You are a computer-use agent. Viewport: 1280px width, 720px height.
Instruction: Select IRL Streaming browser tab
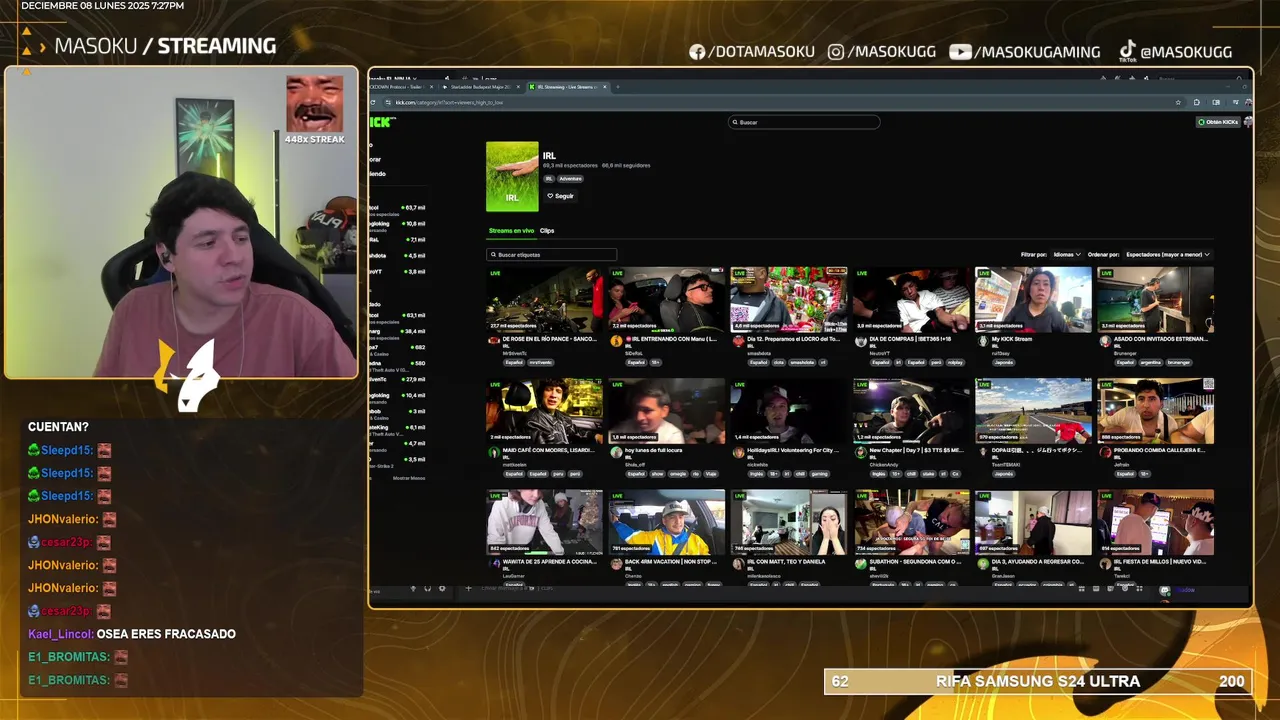point(567,87)
